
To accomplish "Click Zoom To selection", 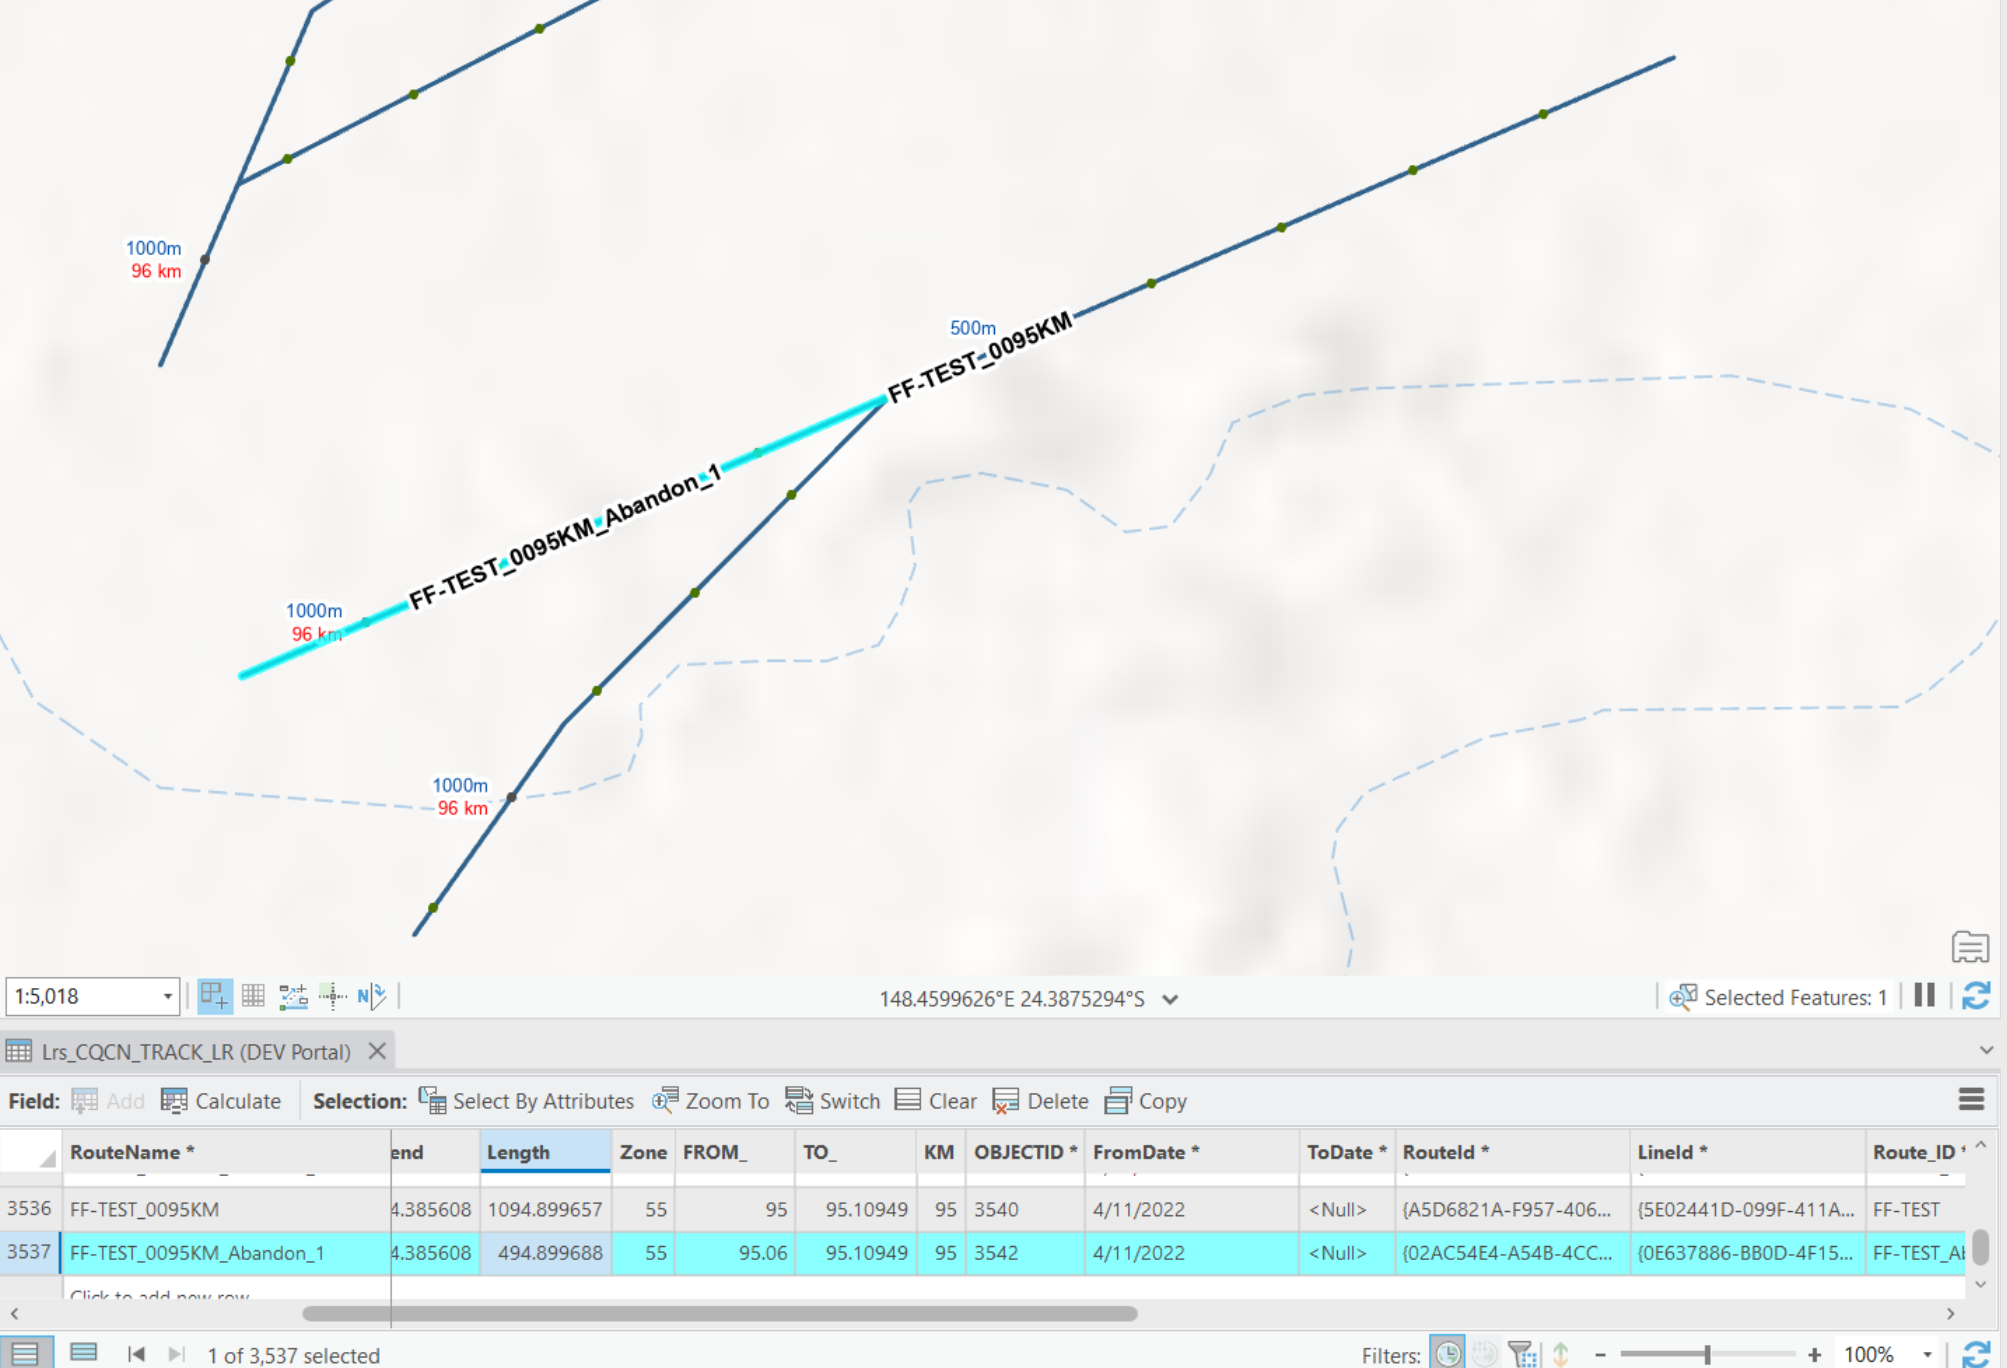I will point(710,1101).
